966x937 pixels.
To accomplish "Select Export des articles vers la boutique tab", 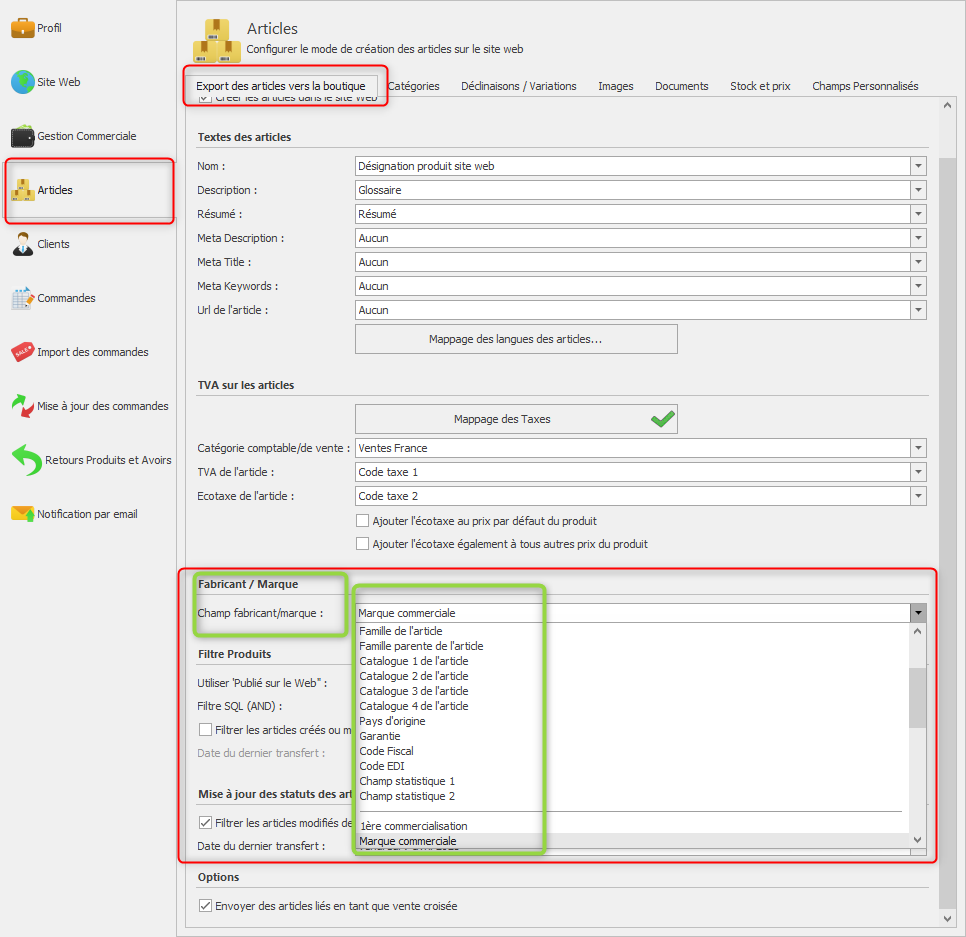I will (x=281, y=86).
